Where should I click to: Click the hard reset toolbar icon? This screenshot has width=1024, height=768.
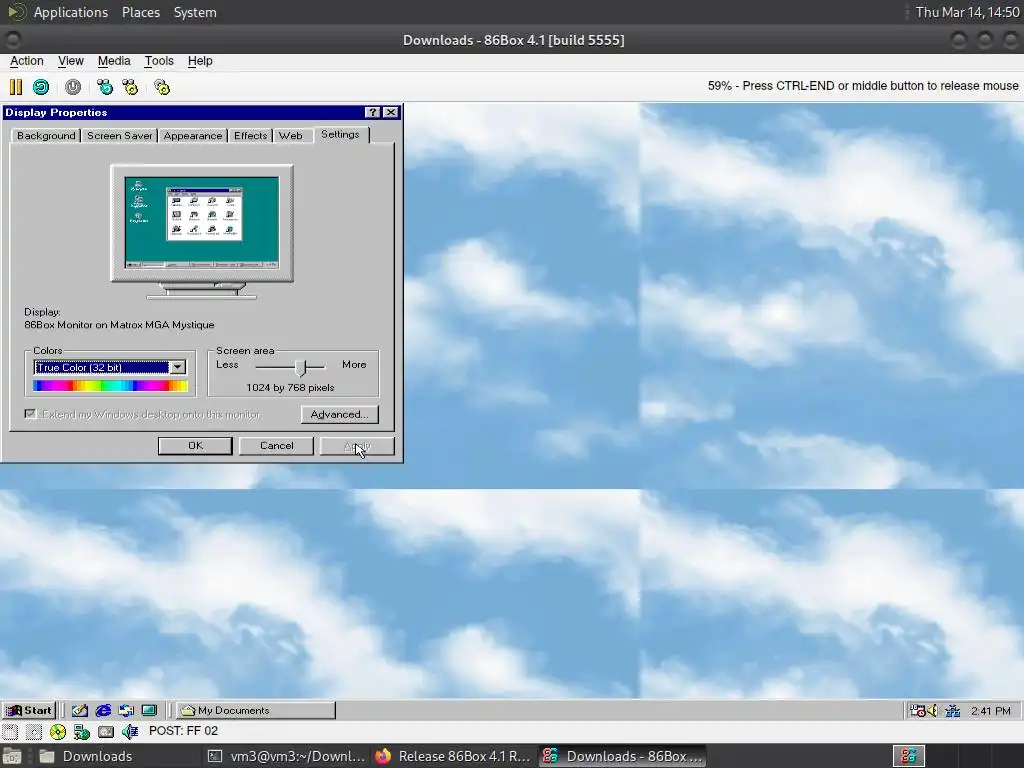point(41,87)
